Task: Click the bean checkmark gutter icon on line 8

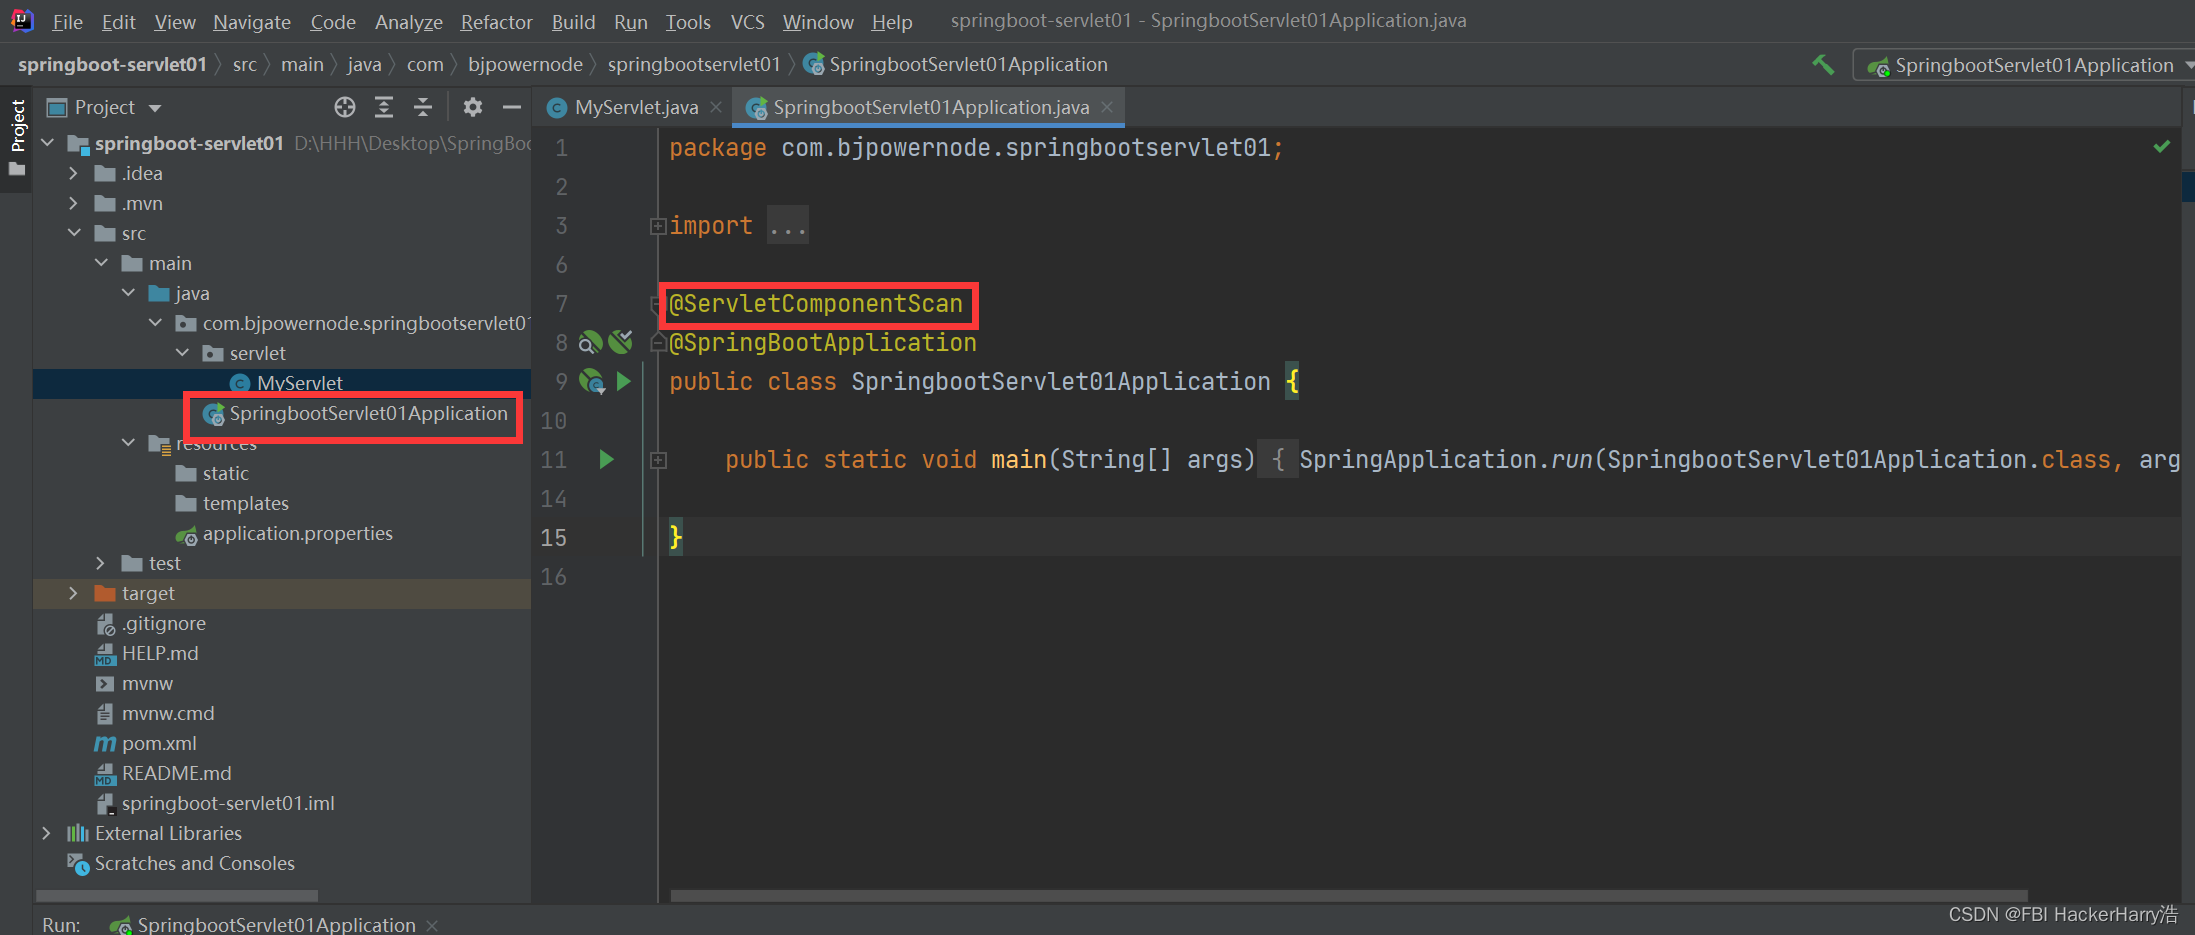Action: tap(621, 342)
